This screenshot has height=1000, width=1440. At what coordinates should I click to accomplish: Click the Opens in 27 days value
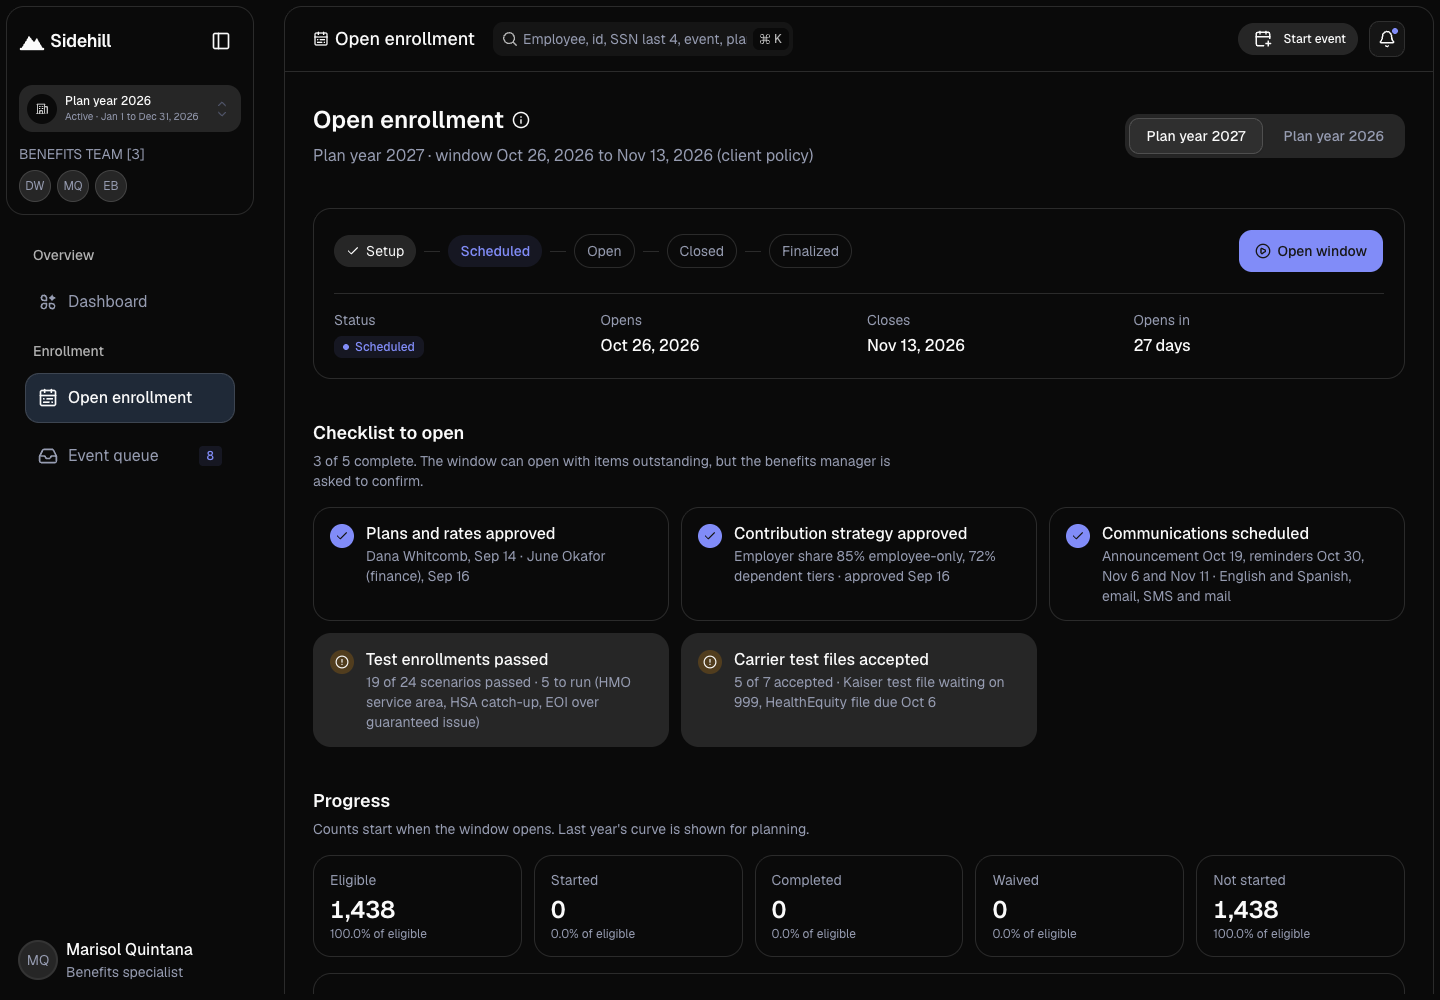1162,346
